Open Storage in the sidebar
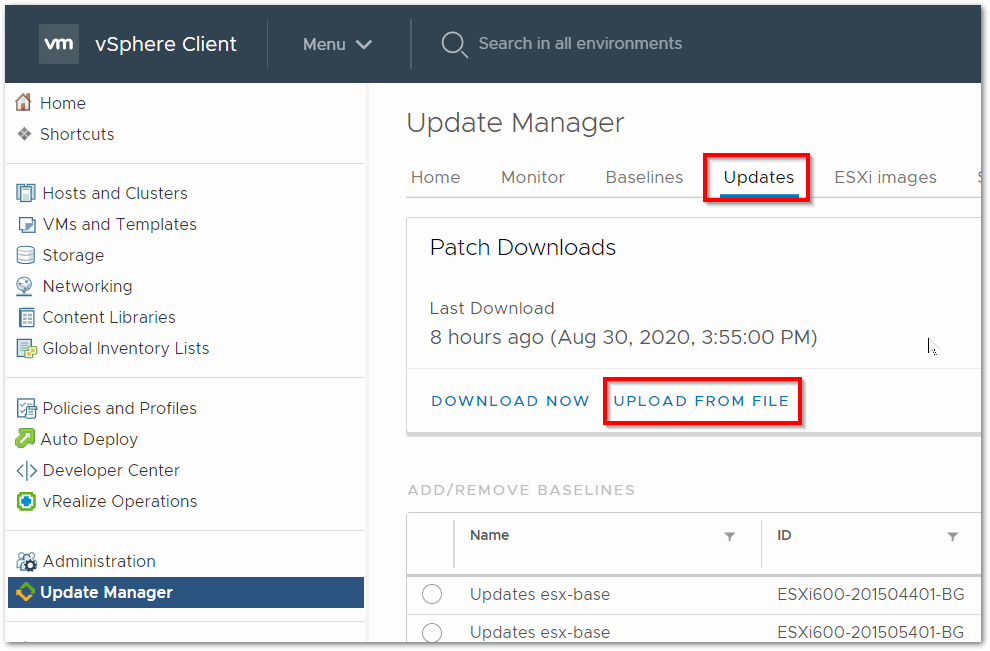This screenshot has width=990, height=651. point(73,255)
